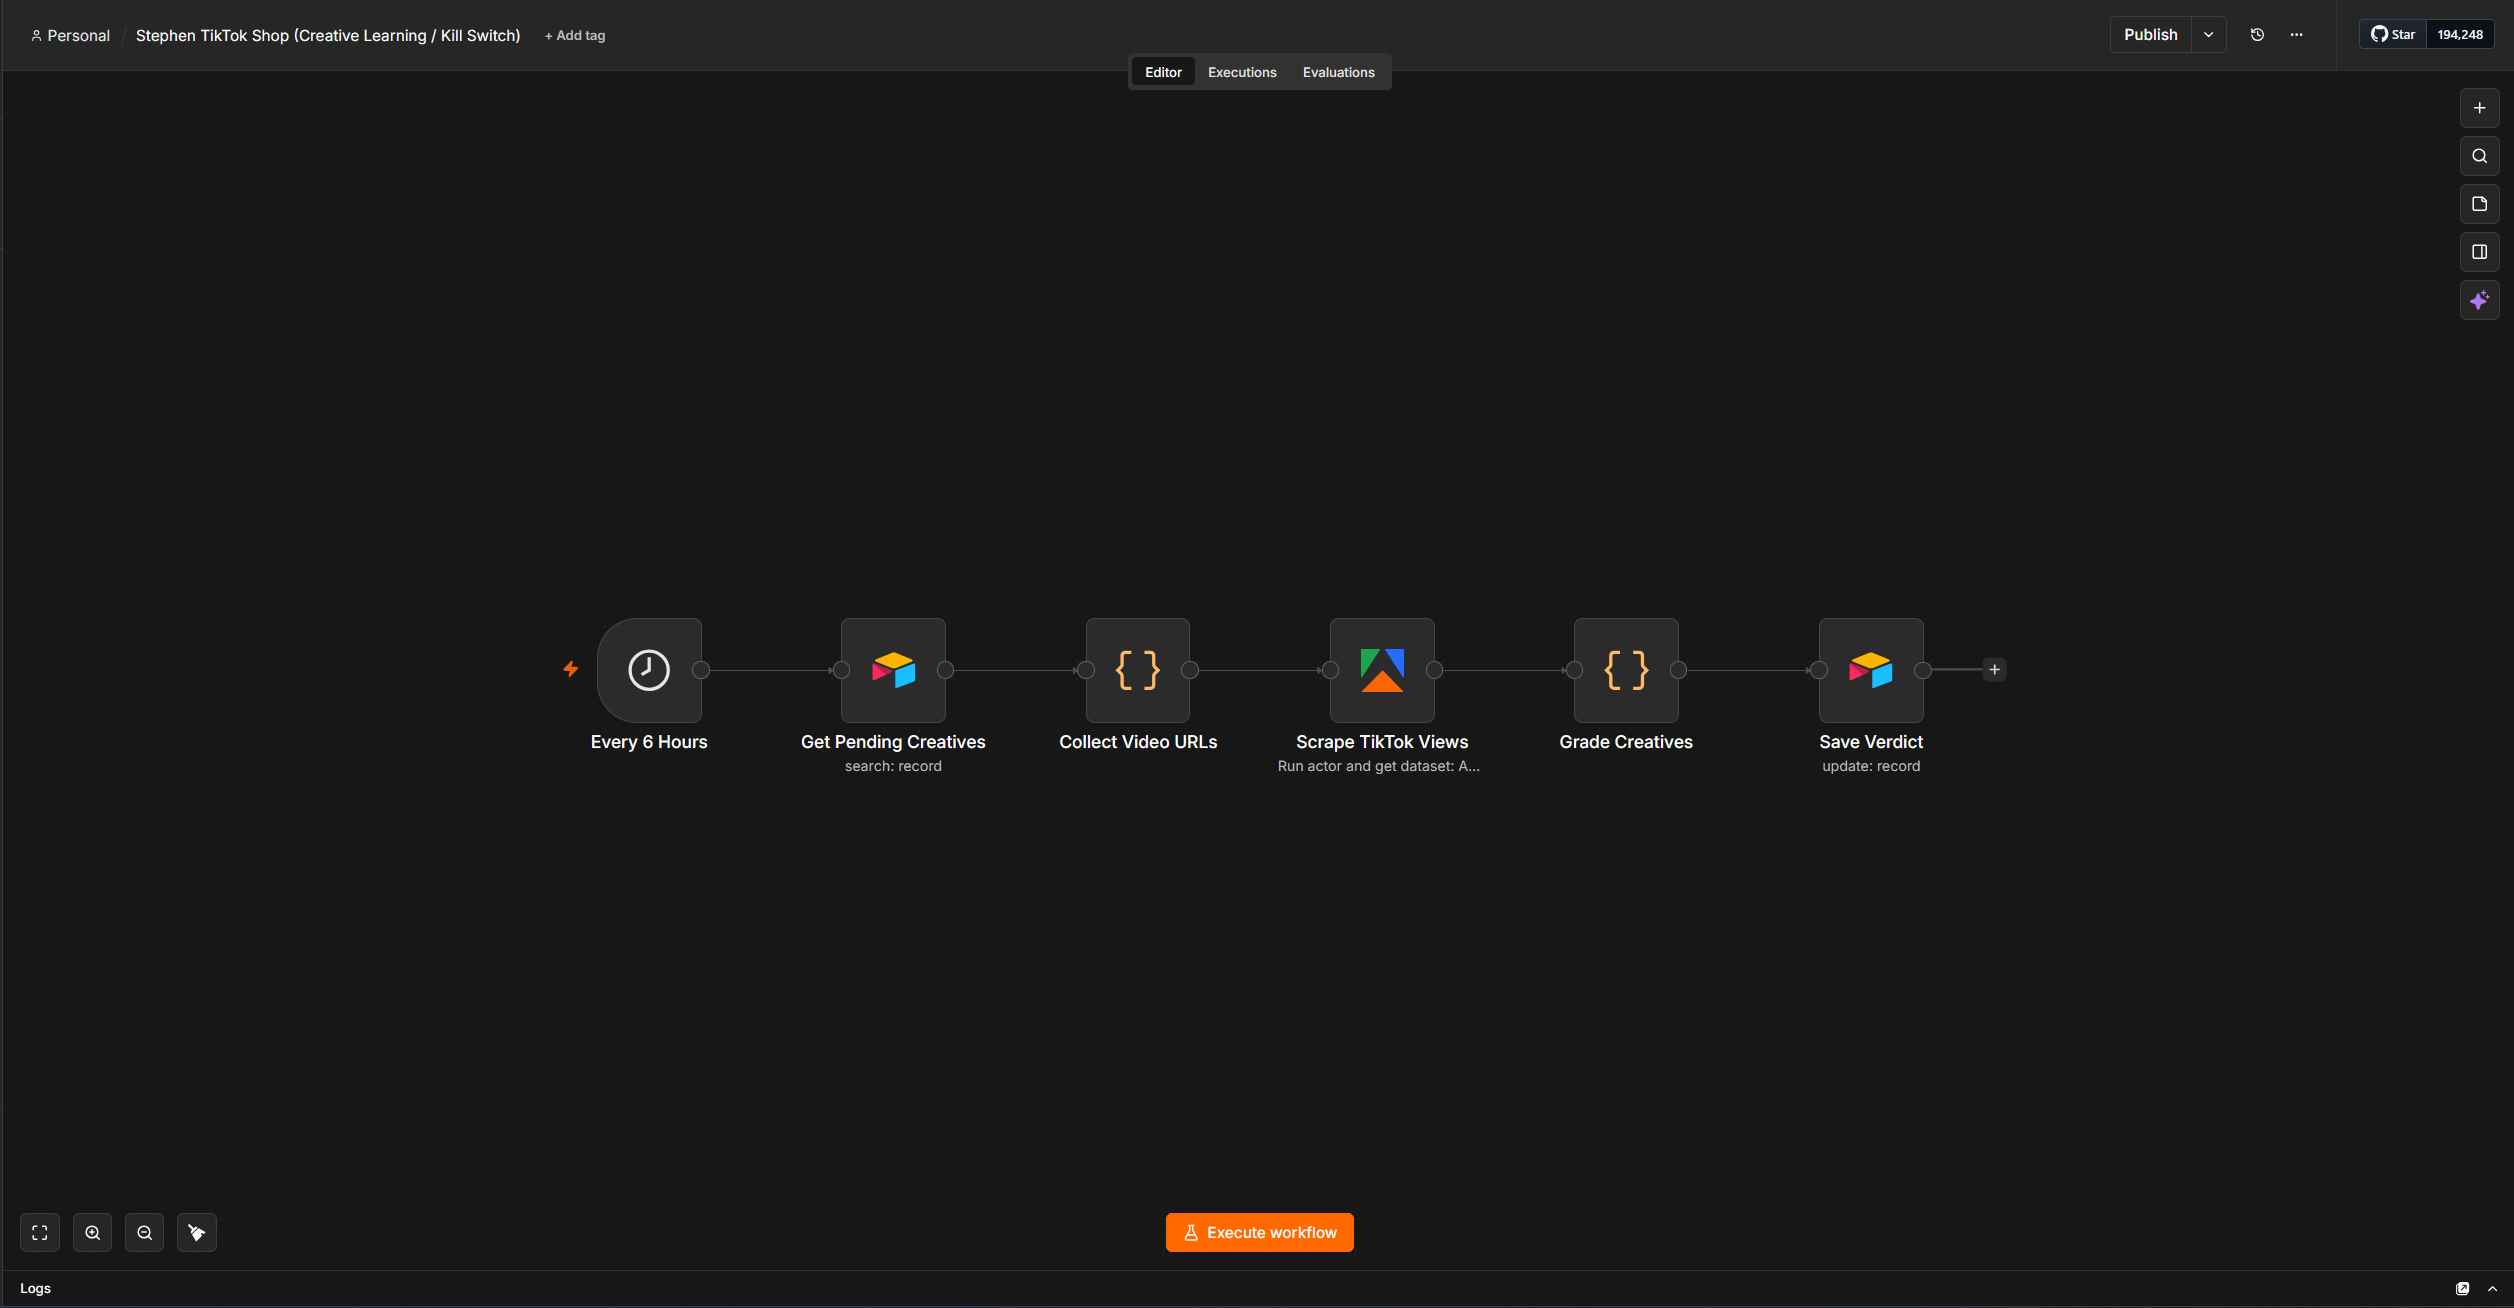Click the input connector of Grade Creatives

click(1574, 670)
